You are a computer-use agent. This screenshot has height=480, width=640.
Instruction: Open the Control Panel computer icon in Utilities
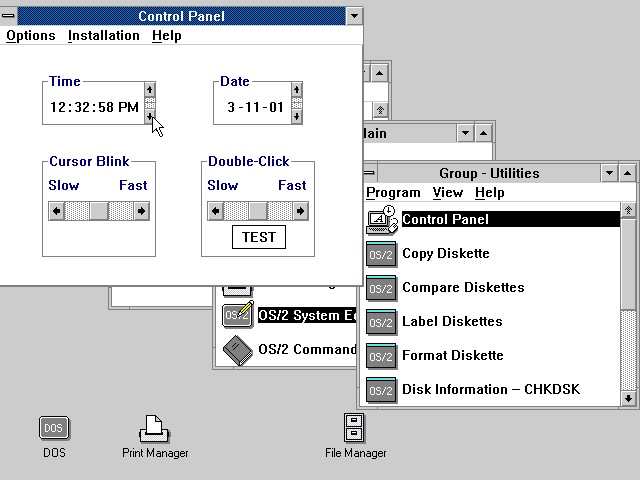[x=382, y=220]
